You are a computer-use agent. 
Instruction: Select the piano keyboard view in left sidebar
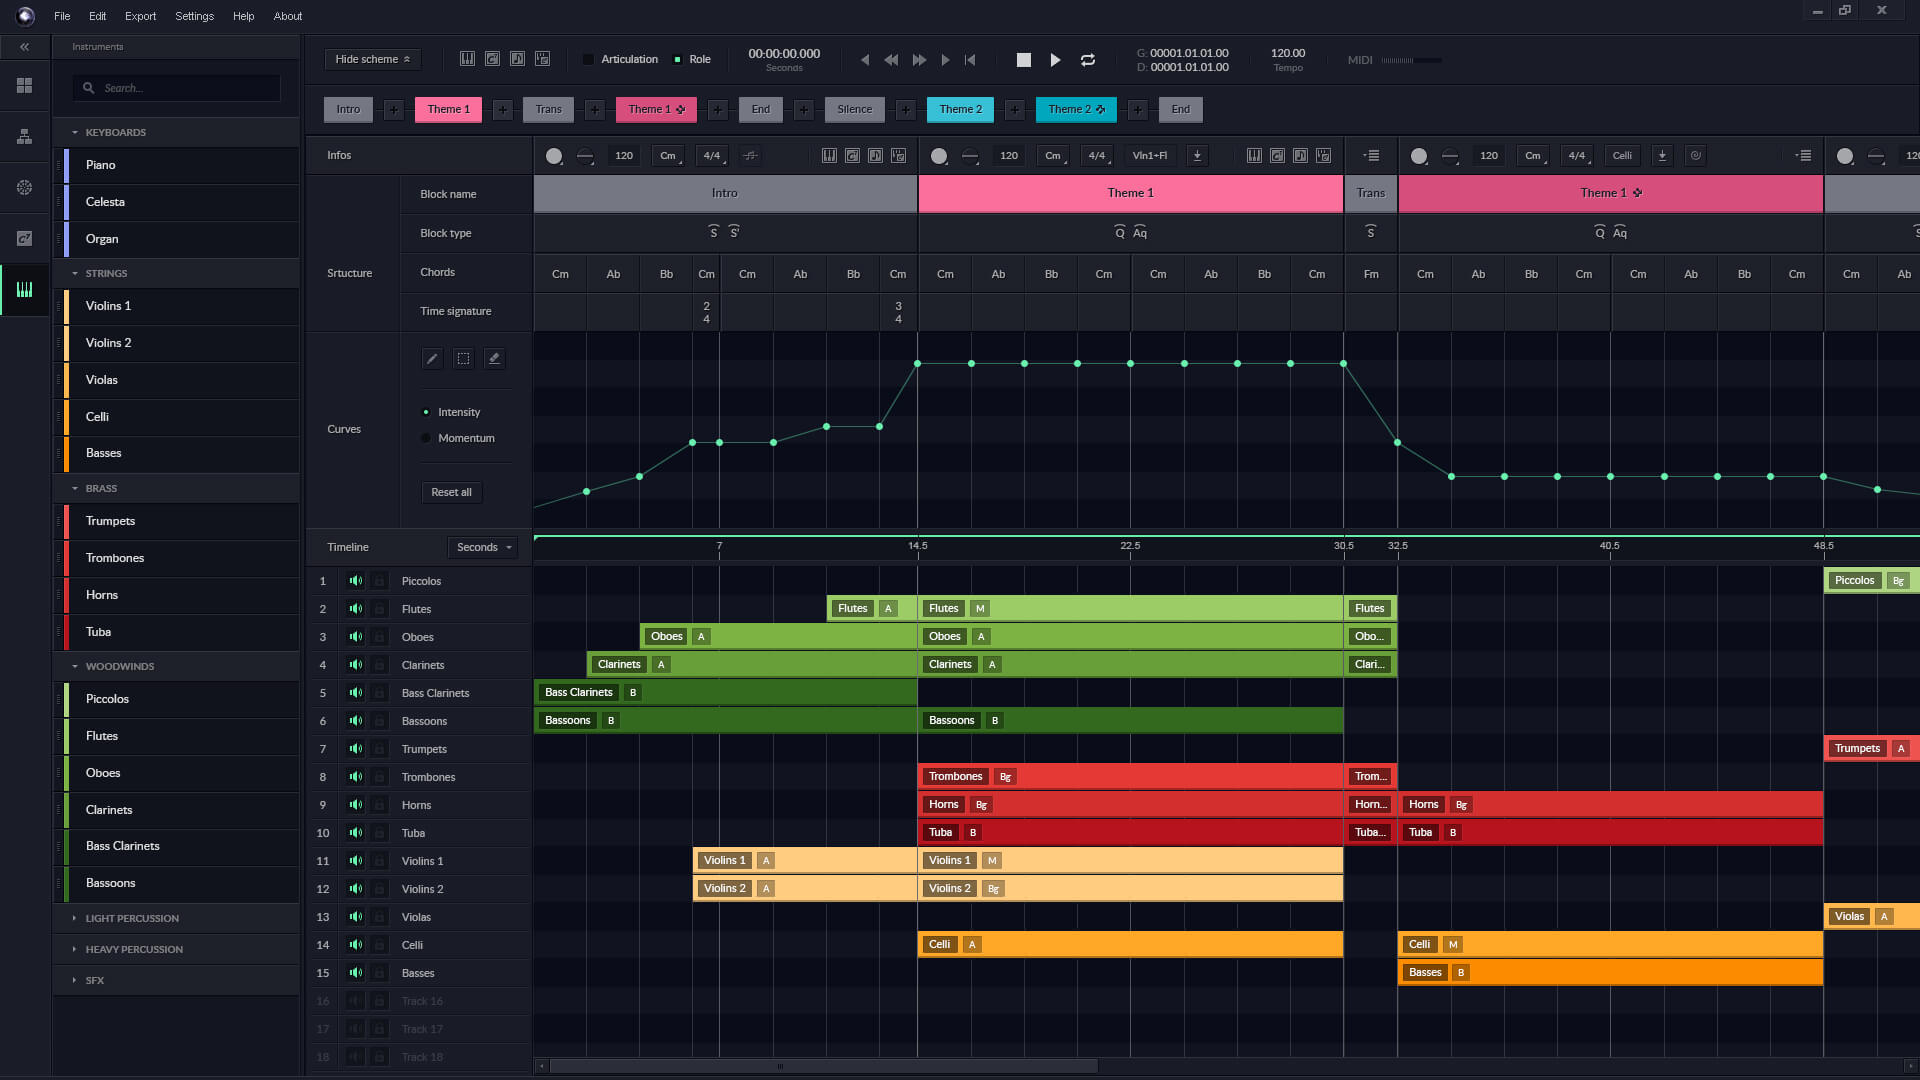click(x=24, y=290)
